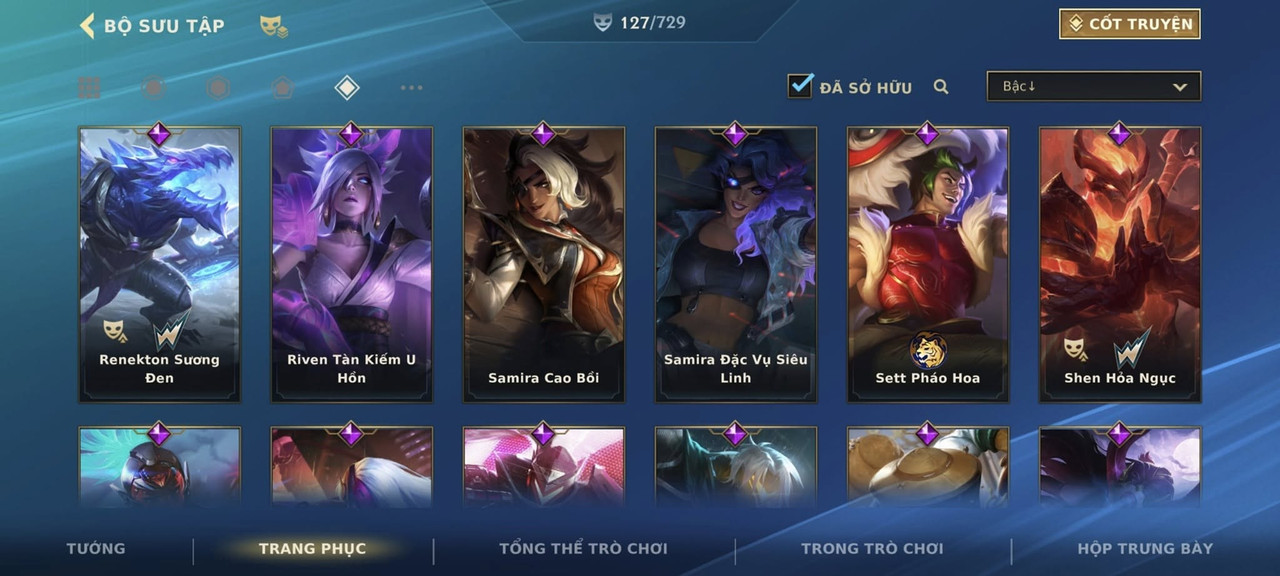Go back using the Bộ Sưu Tập arrow
1280x576 pixels.
87,25
